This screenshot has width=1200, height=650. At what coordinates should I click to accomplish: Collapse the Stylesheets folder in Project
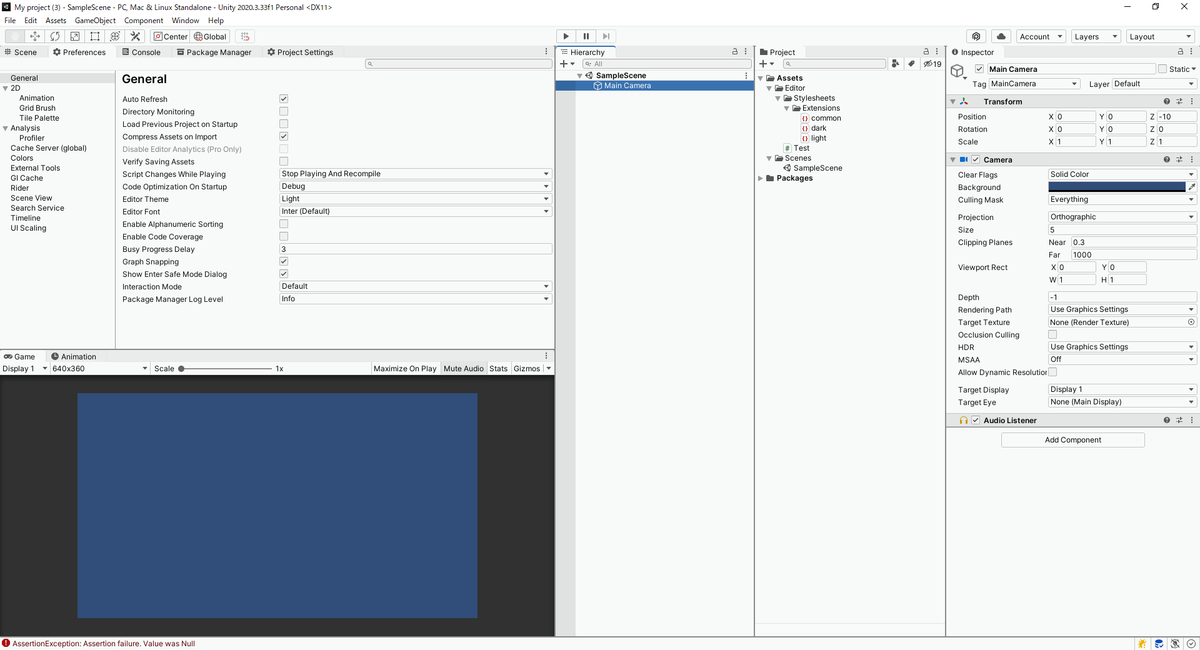(x=777, y=98)
